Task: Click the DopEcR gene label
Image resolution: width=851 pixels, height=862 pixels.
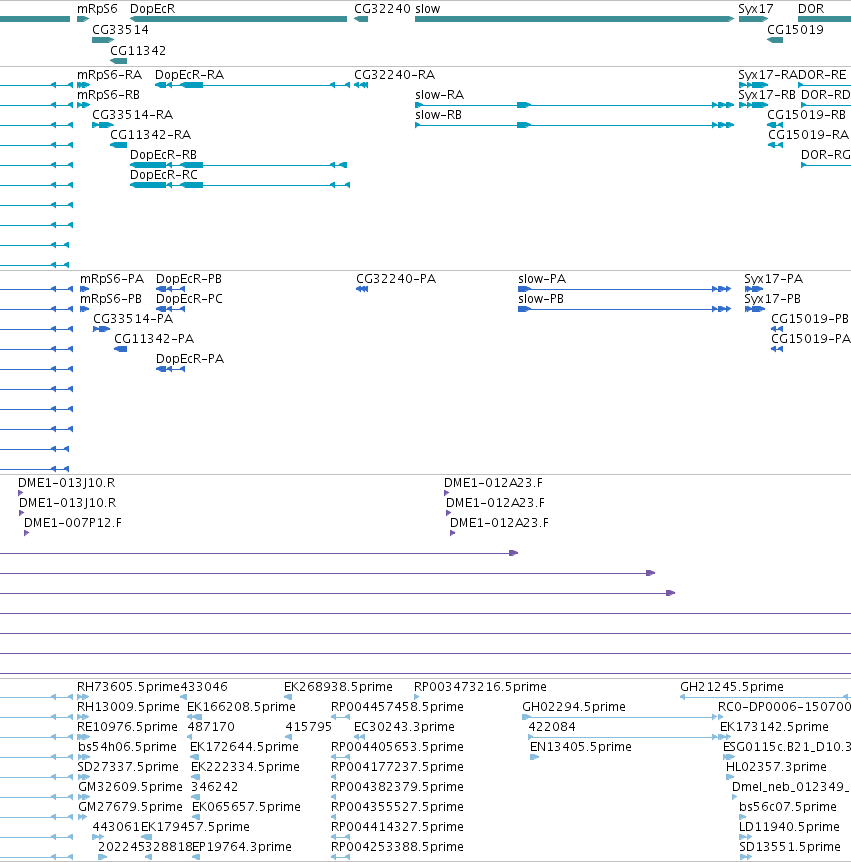Action: click(152, 9)
